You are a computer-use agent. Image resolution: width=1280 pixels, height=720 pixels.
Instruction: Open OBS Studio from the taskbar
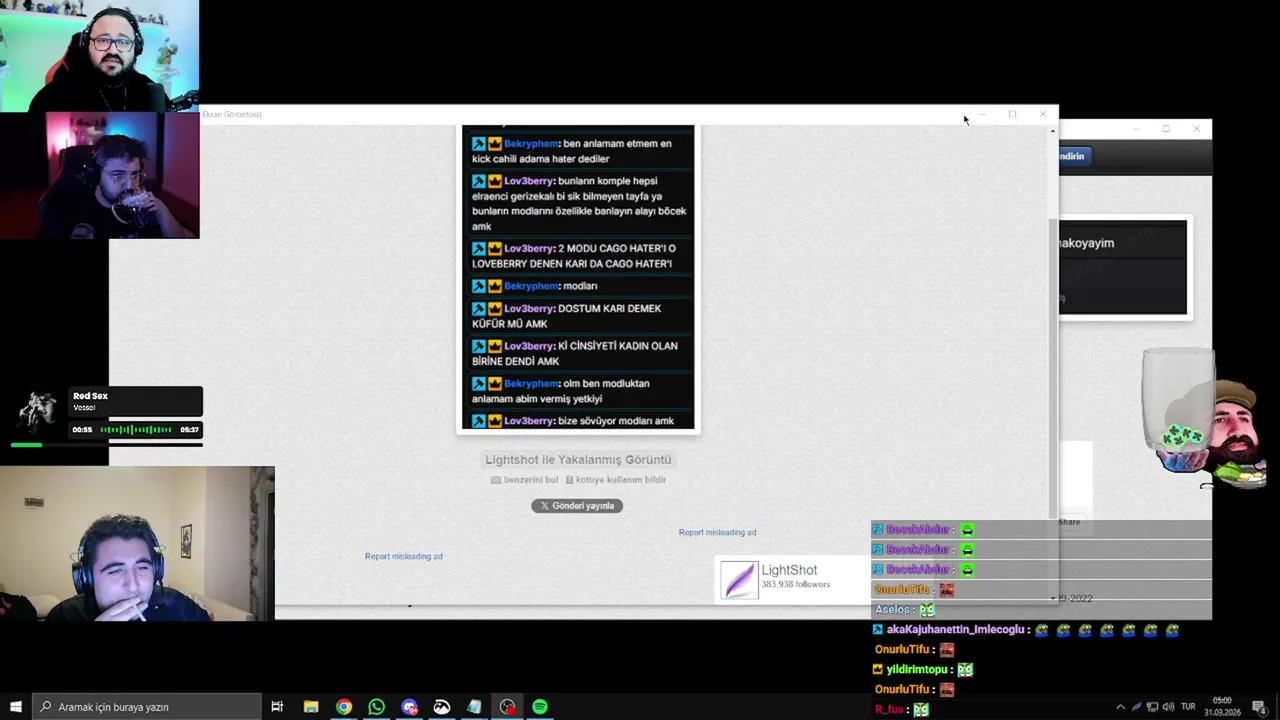[507, 707]
